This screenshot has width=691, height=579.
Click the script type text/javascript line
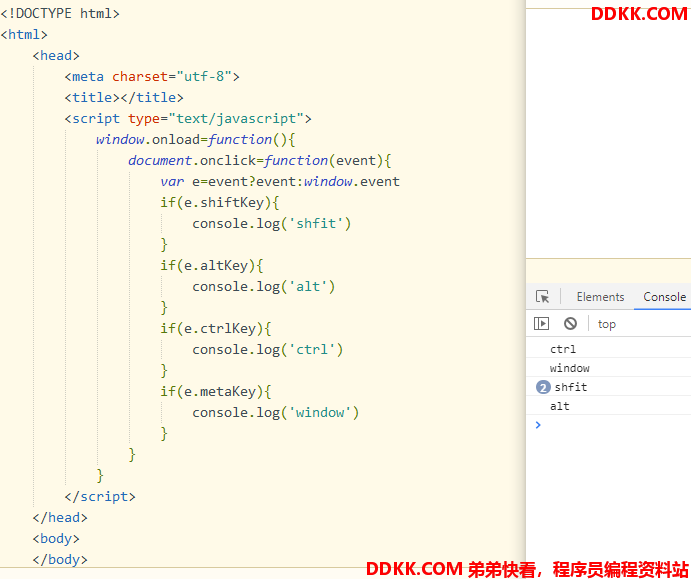click(188, 119)
